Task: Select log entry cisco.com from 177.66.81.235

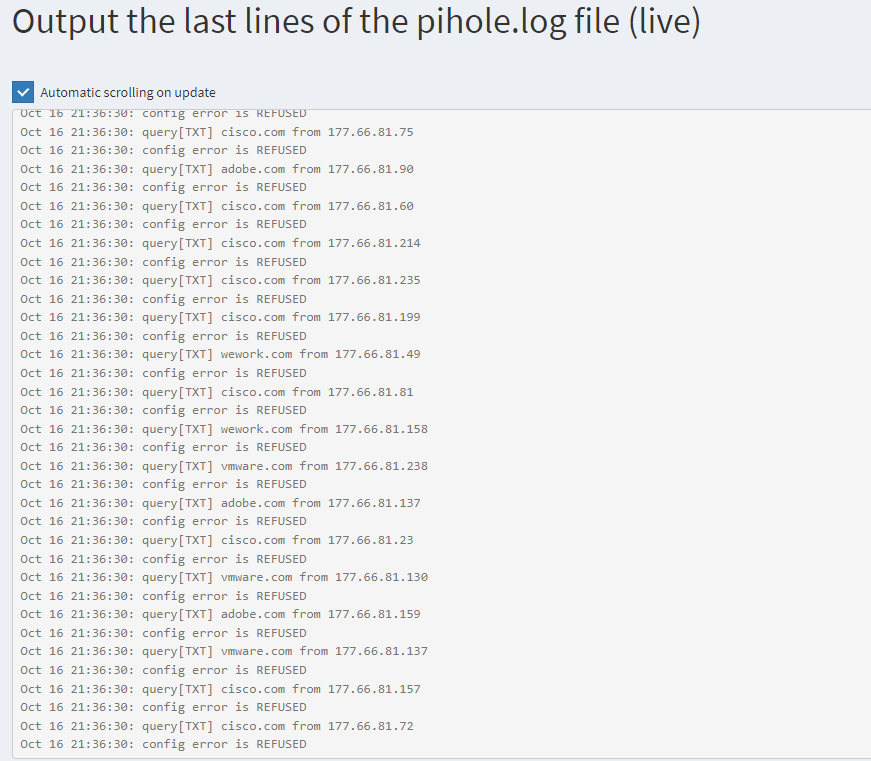Action: 221,281
